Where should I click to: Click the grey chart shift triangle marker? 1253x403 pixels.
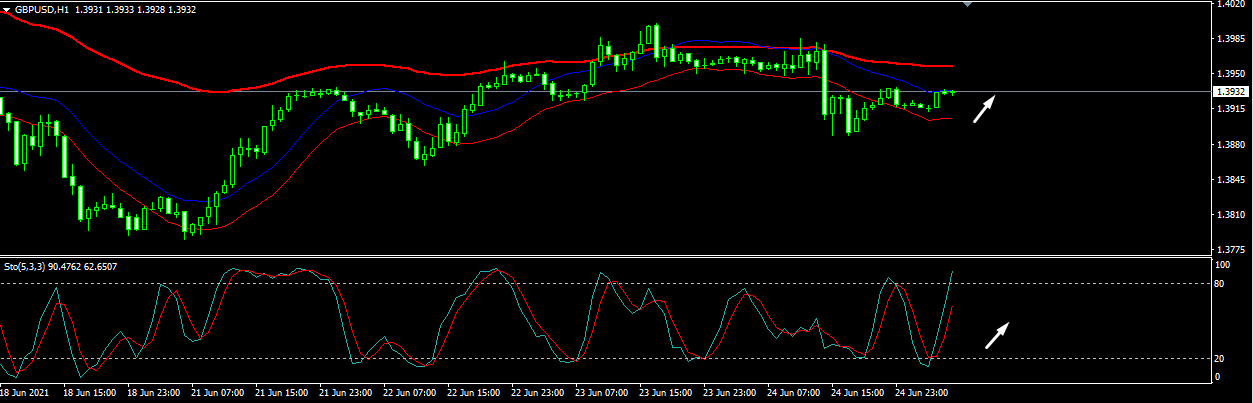967,5
